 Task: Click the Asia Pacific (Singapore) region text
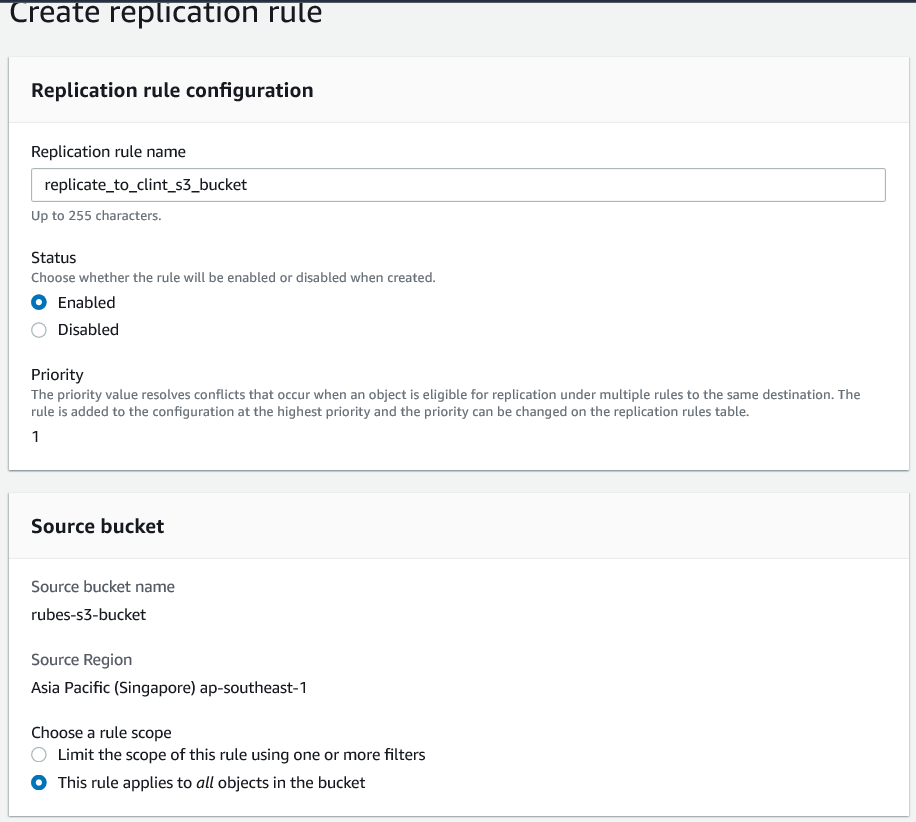(x=169, y=688)
